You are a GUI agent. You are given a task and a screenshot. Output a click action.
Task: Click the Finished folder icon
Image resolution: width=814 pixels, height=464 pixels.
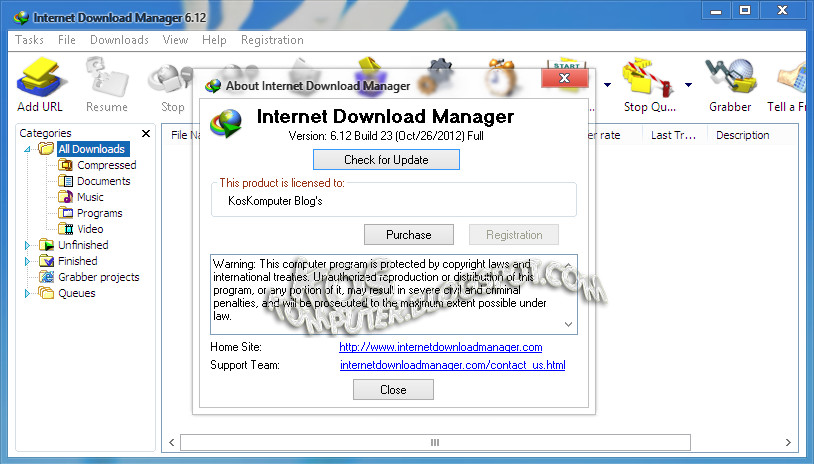coord(46,261)
